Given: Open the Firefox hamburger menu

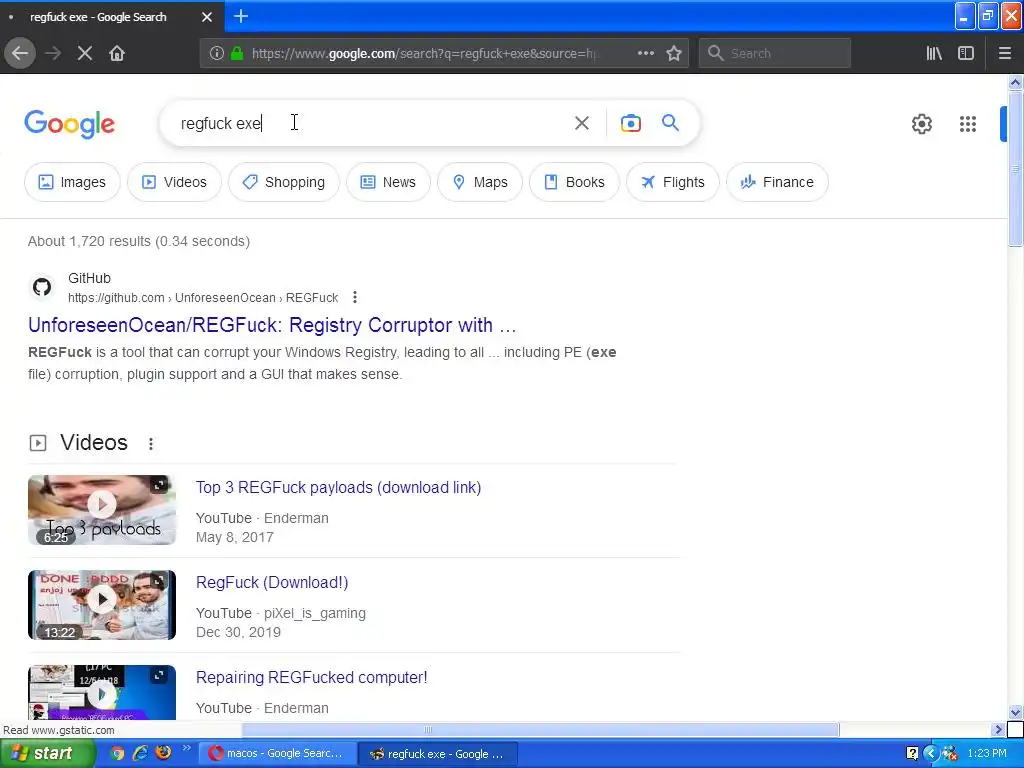Looking at the screenshot, I should click(x=1005, y=53).
